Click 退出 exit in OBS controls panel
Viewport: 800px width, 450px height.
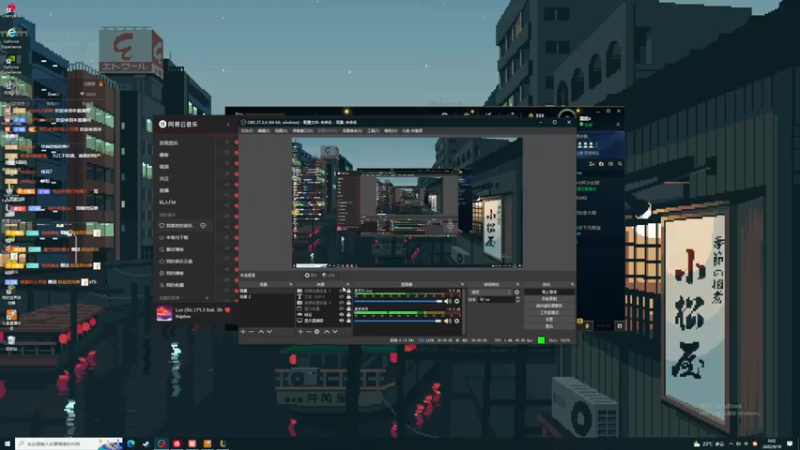click(549, 326)
